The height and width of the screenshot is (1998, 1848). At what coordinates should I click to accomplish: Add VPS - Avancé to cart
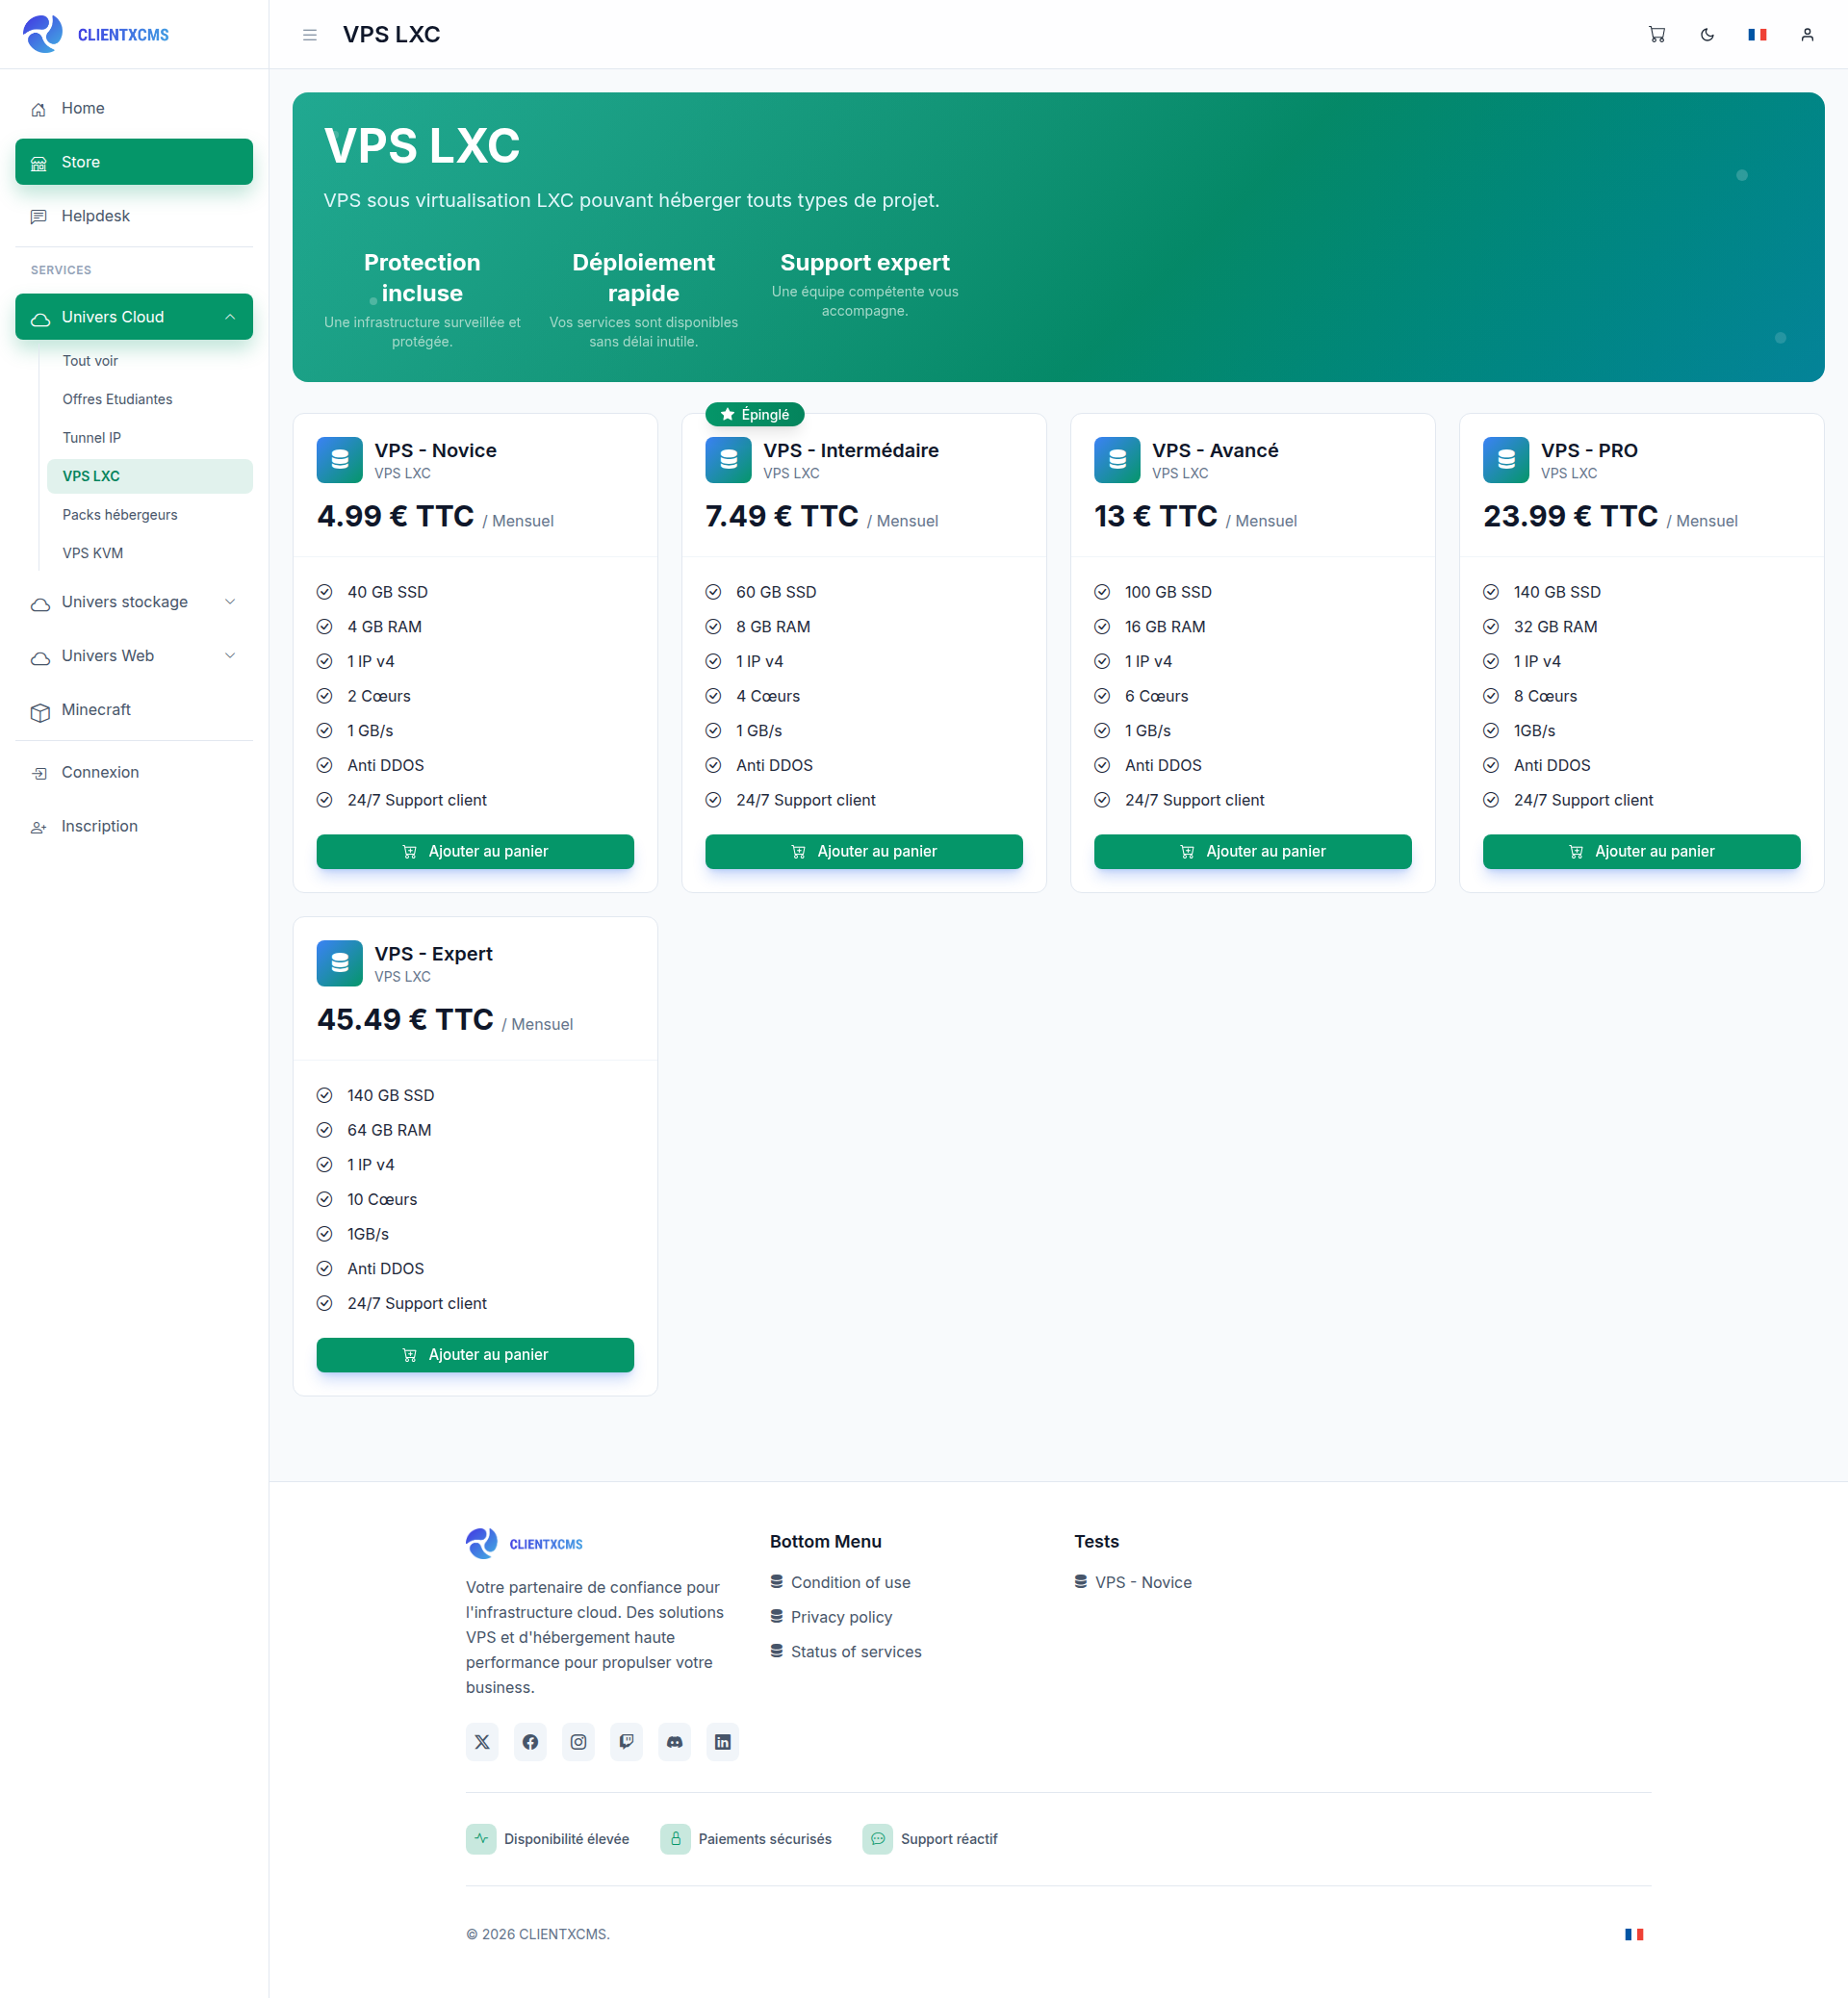(x=1253, y=851)
